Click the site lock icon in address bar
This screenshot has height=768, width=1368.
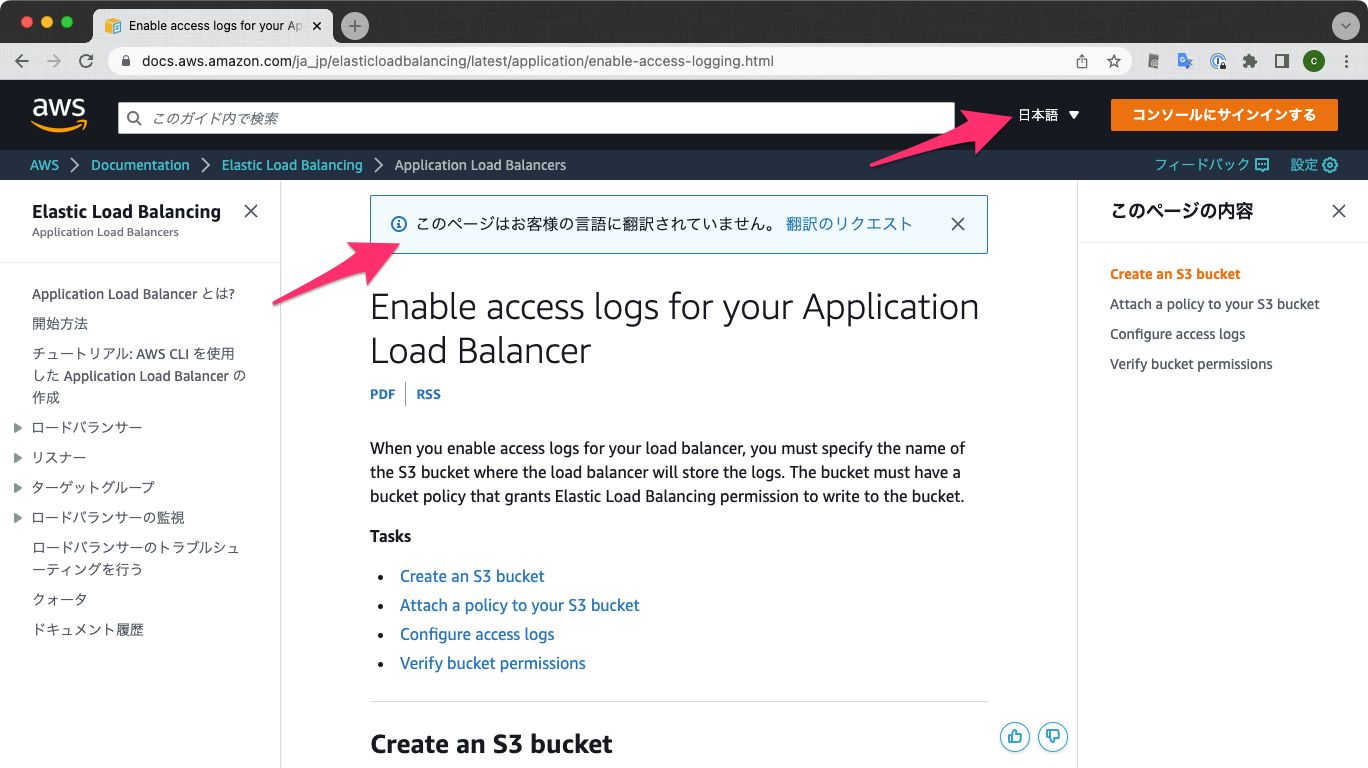(x=126, y=61)
